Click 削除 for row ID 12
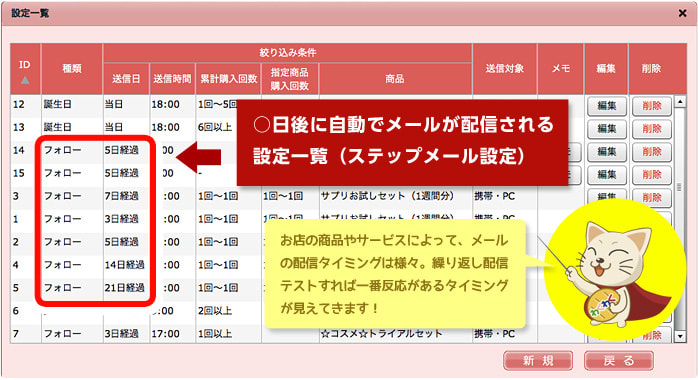This screenshot has width=698, height=380. coord(652,106)
